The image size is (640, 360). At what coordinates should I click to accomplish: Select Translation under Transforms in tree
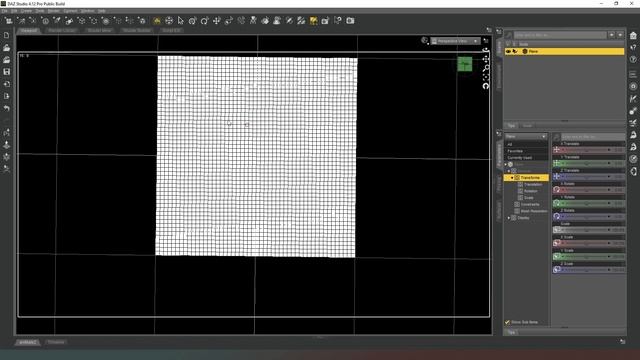point(533,184)
